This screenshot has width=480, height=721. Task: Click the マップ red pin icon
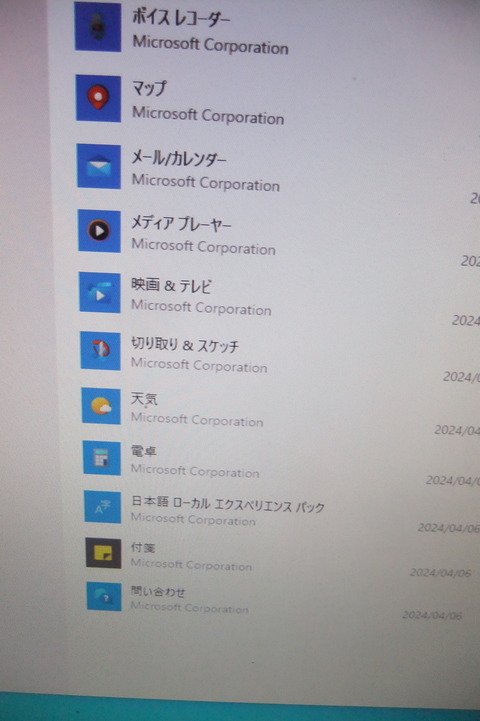(x=98, y=98)
